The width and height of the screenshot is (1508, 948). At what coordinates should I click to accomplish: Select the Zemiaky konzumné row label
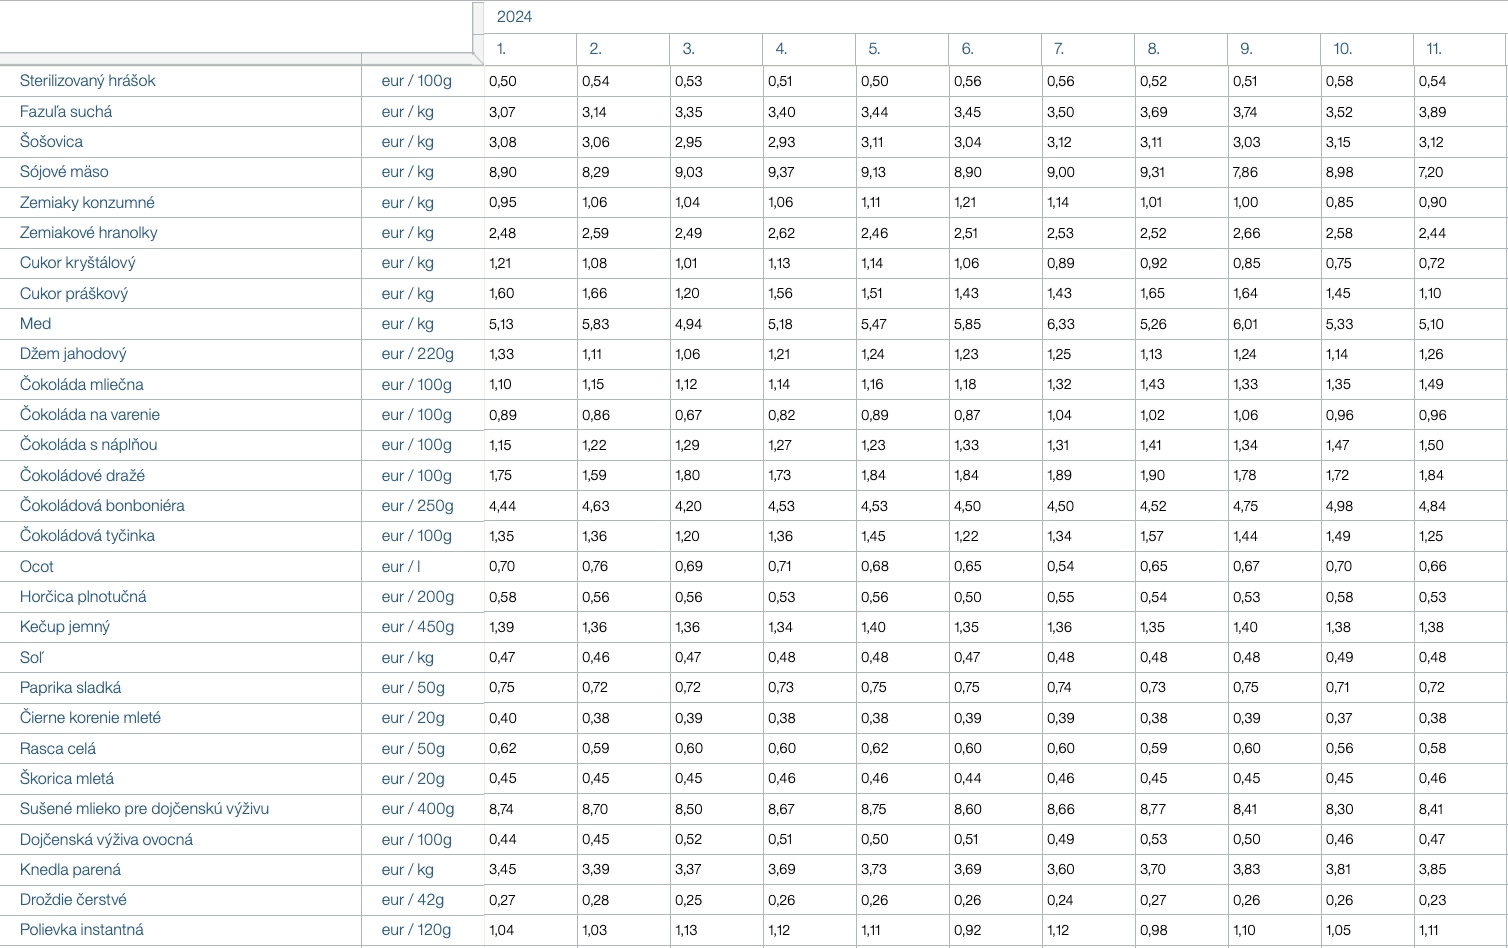[x=87, y=203]
